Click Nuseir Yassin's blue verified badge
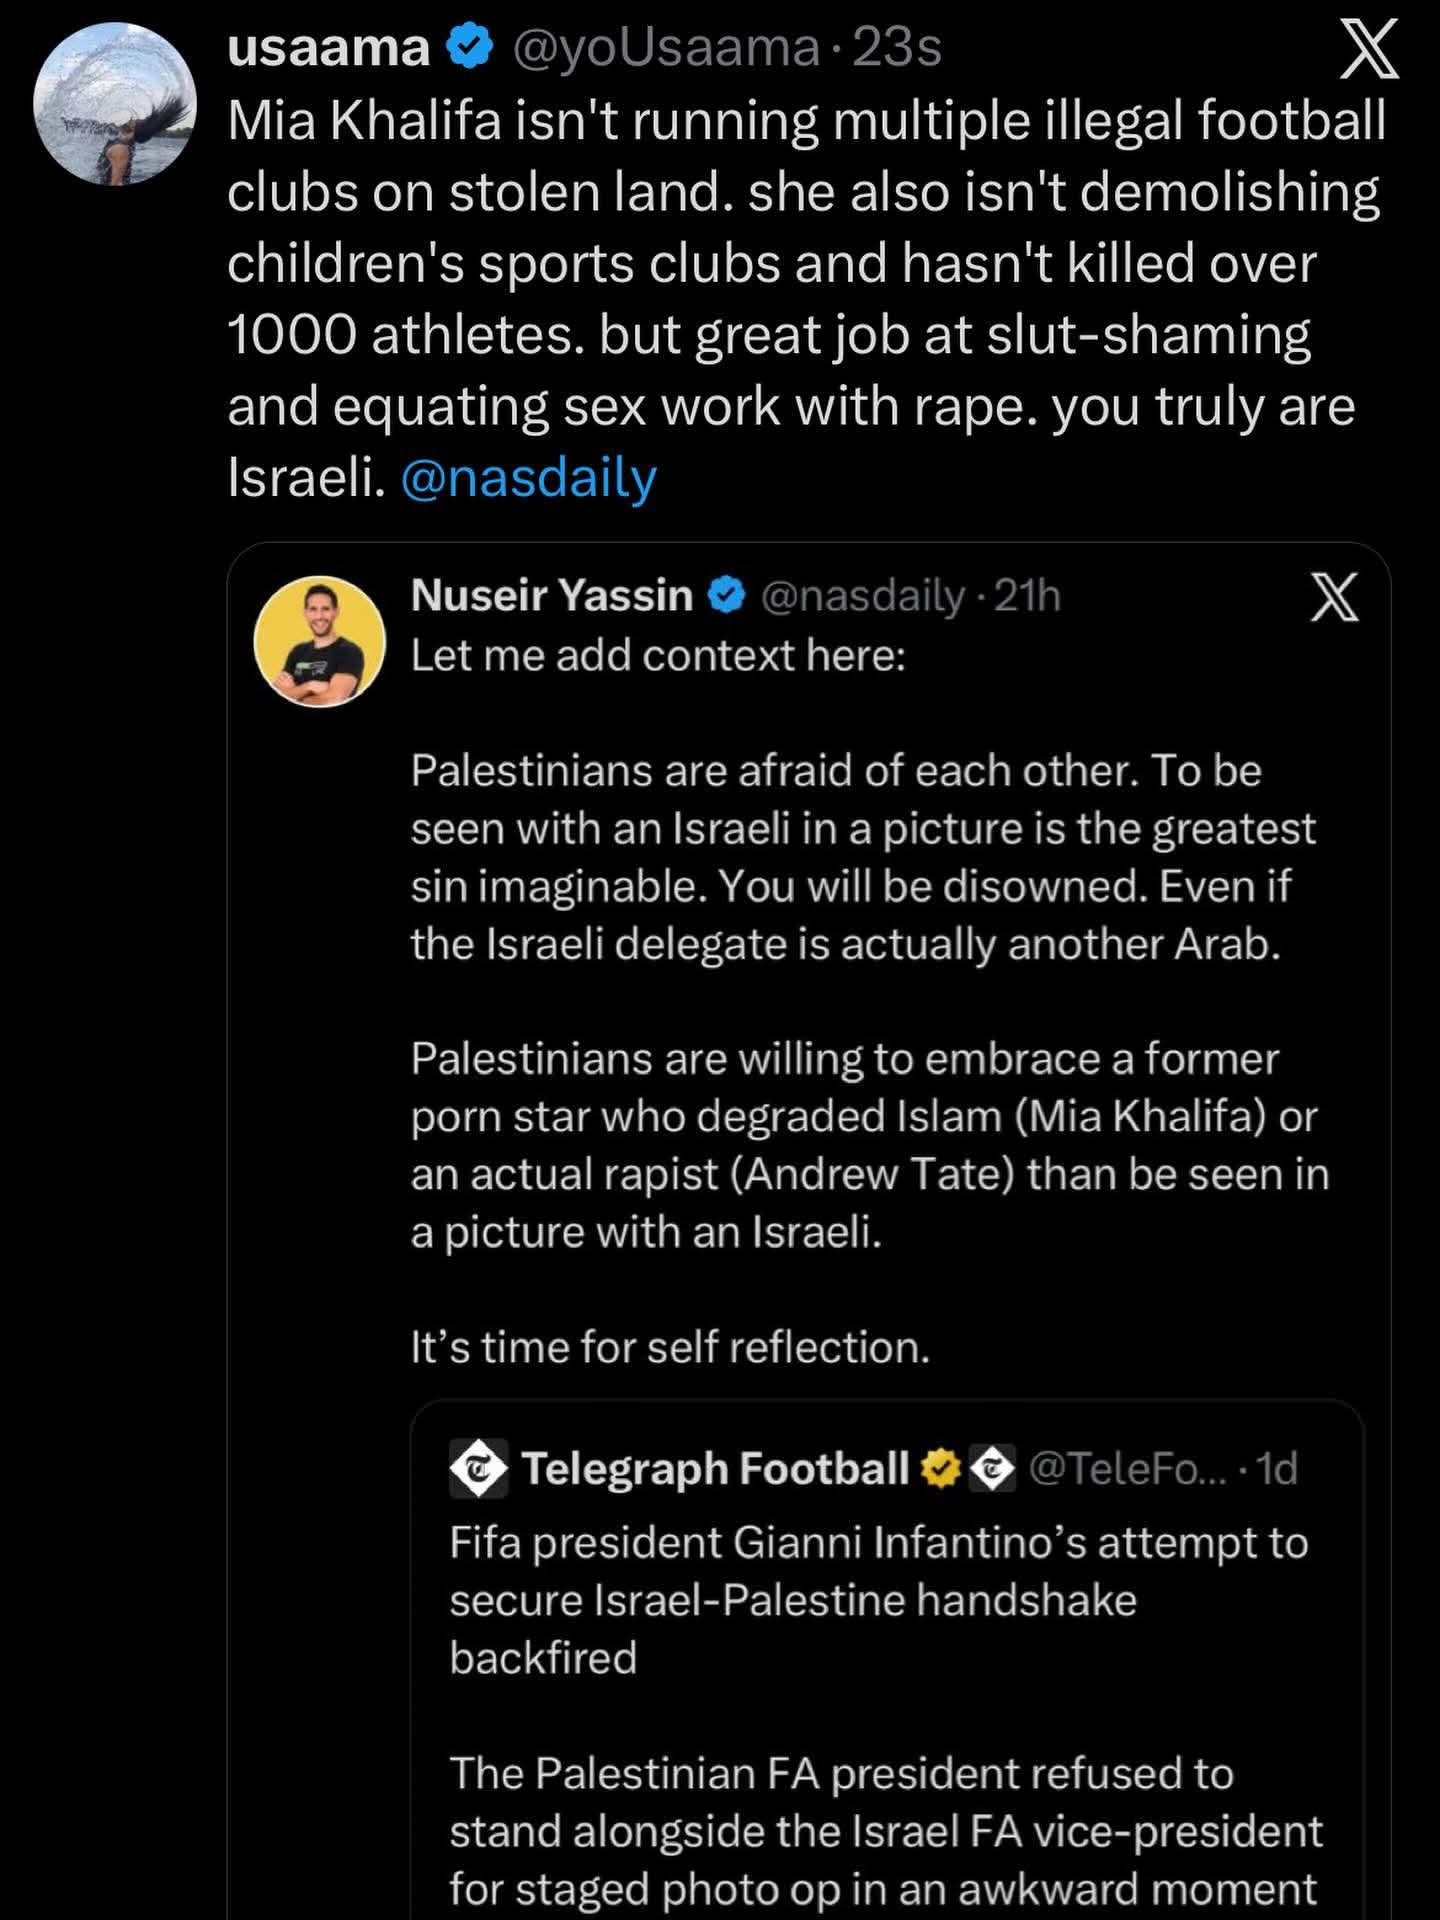Image resolution: width=1440 pixels, height=1920 pixels. (727, 595)
